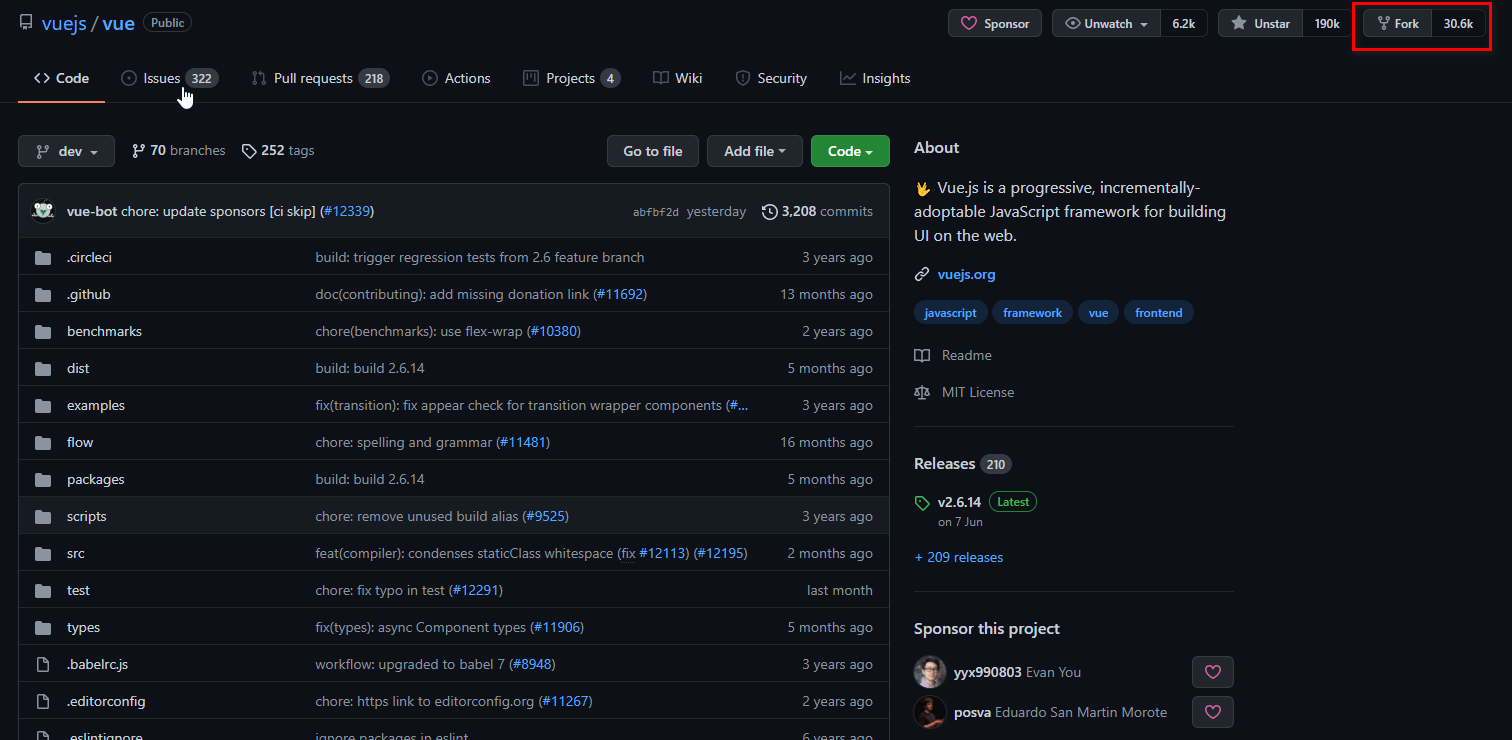The image size is (1512, 740).
Task: Click the scripts folder icon
Action: pos(43,516)
